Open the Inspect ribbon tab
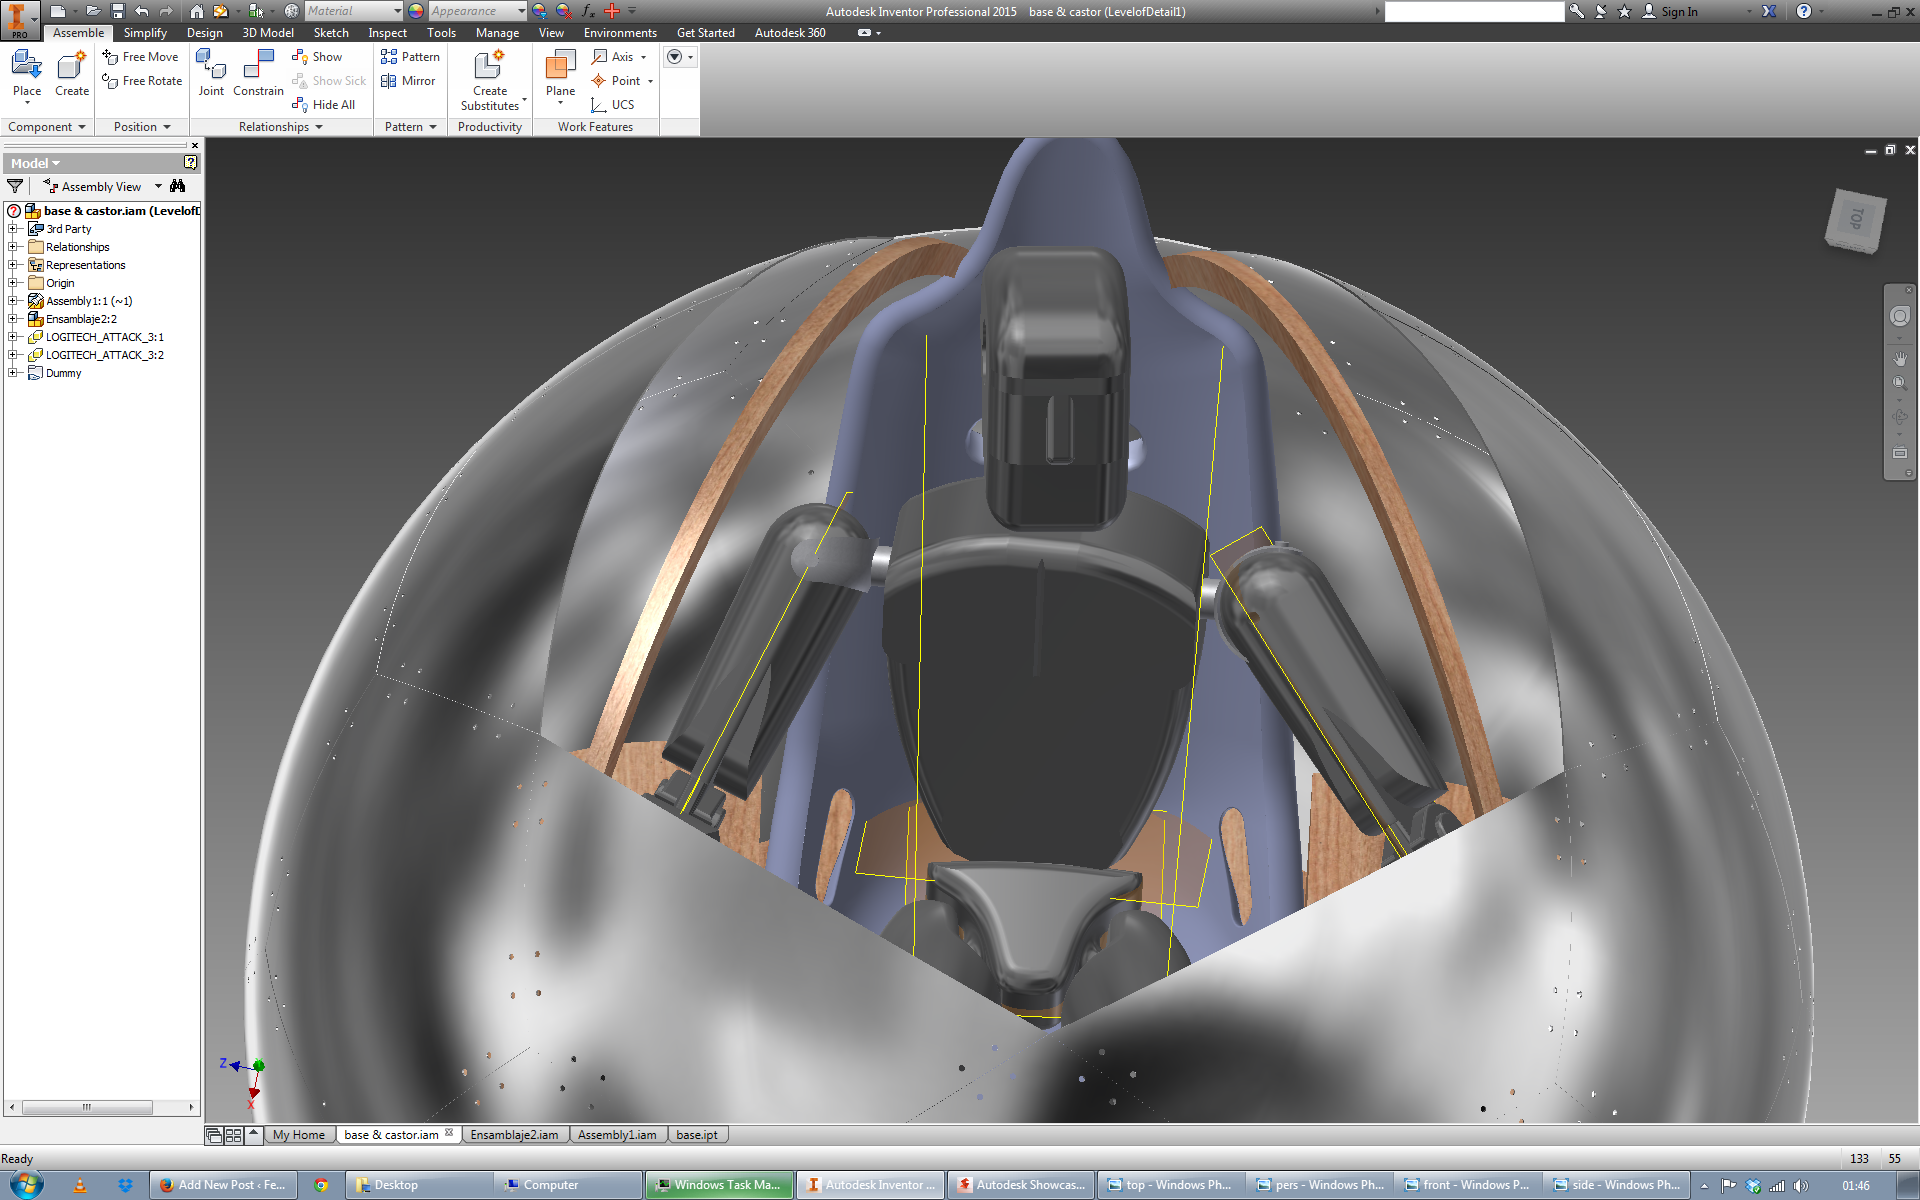Viewport: 1920px width, 1200px height. [387, 33]
